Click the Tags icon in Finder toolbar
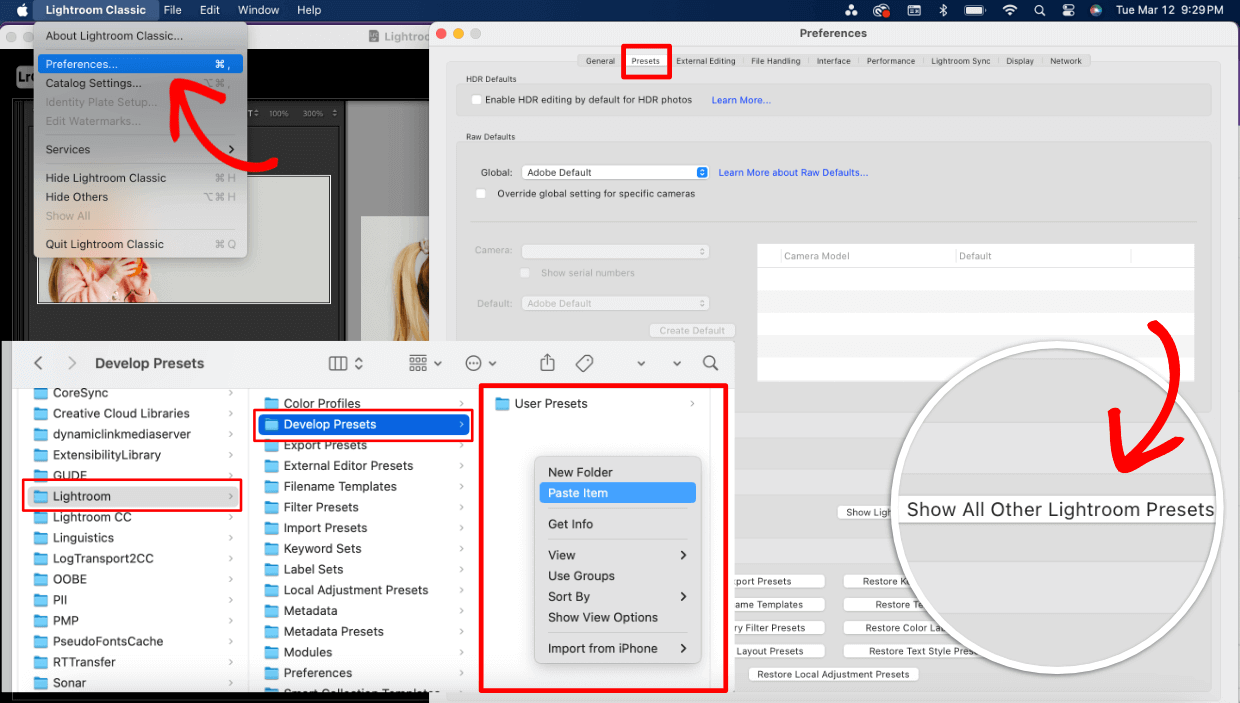Viewport: 1240px width, 703px height. point(585,363)
